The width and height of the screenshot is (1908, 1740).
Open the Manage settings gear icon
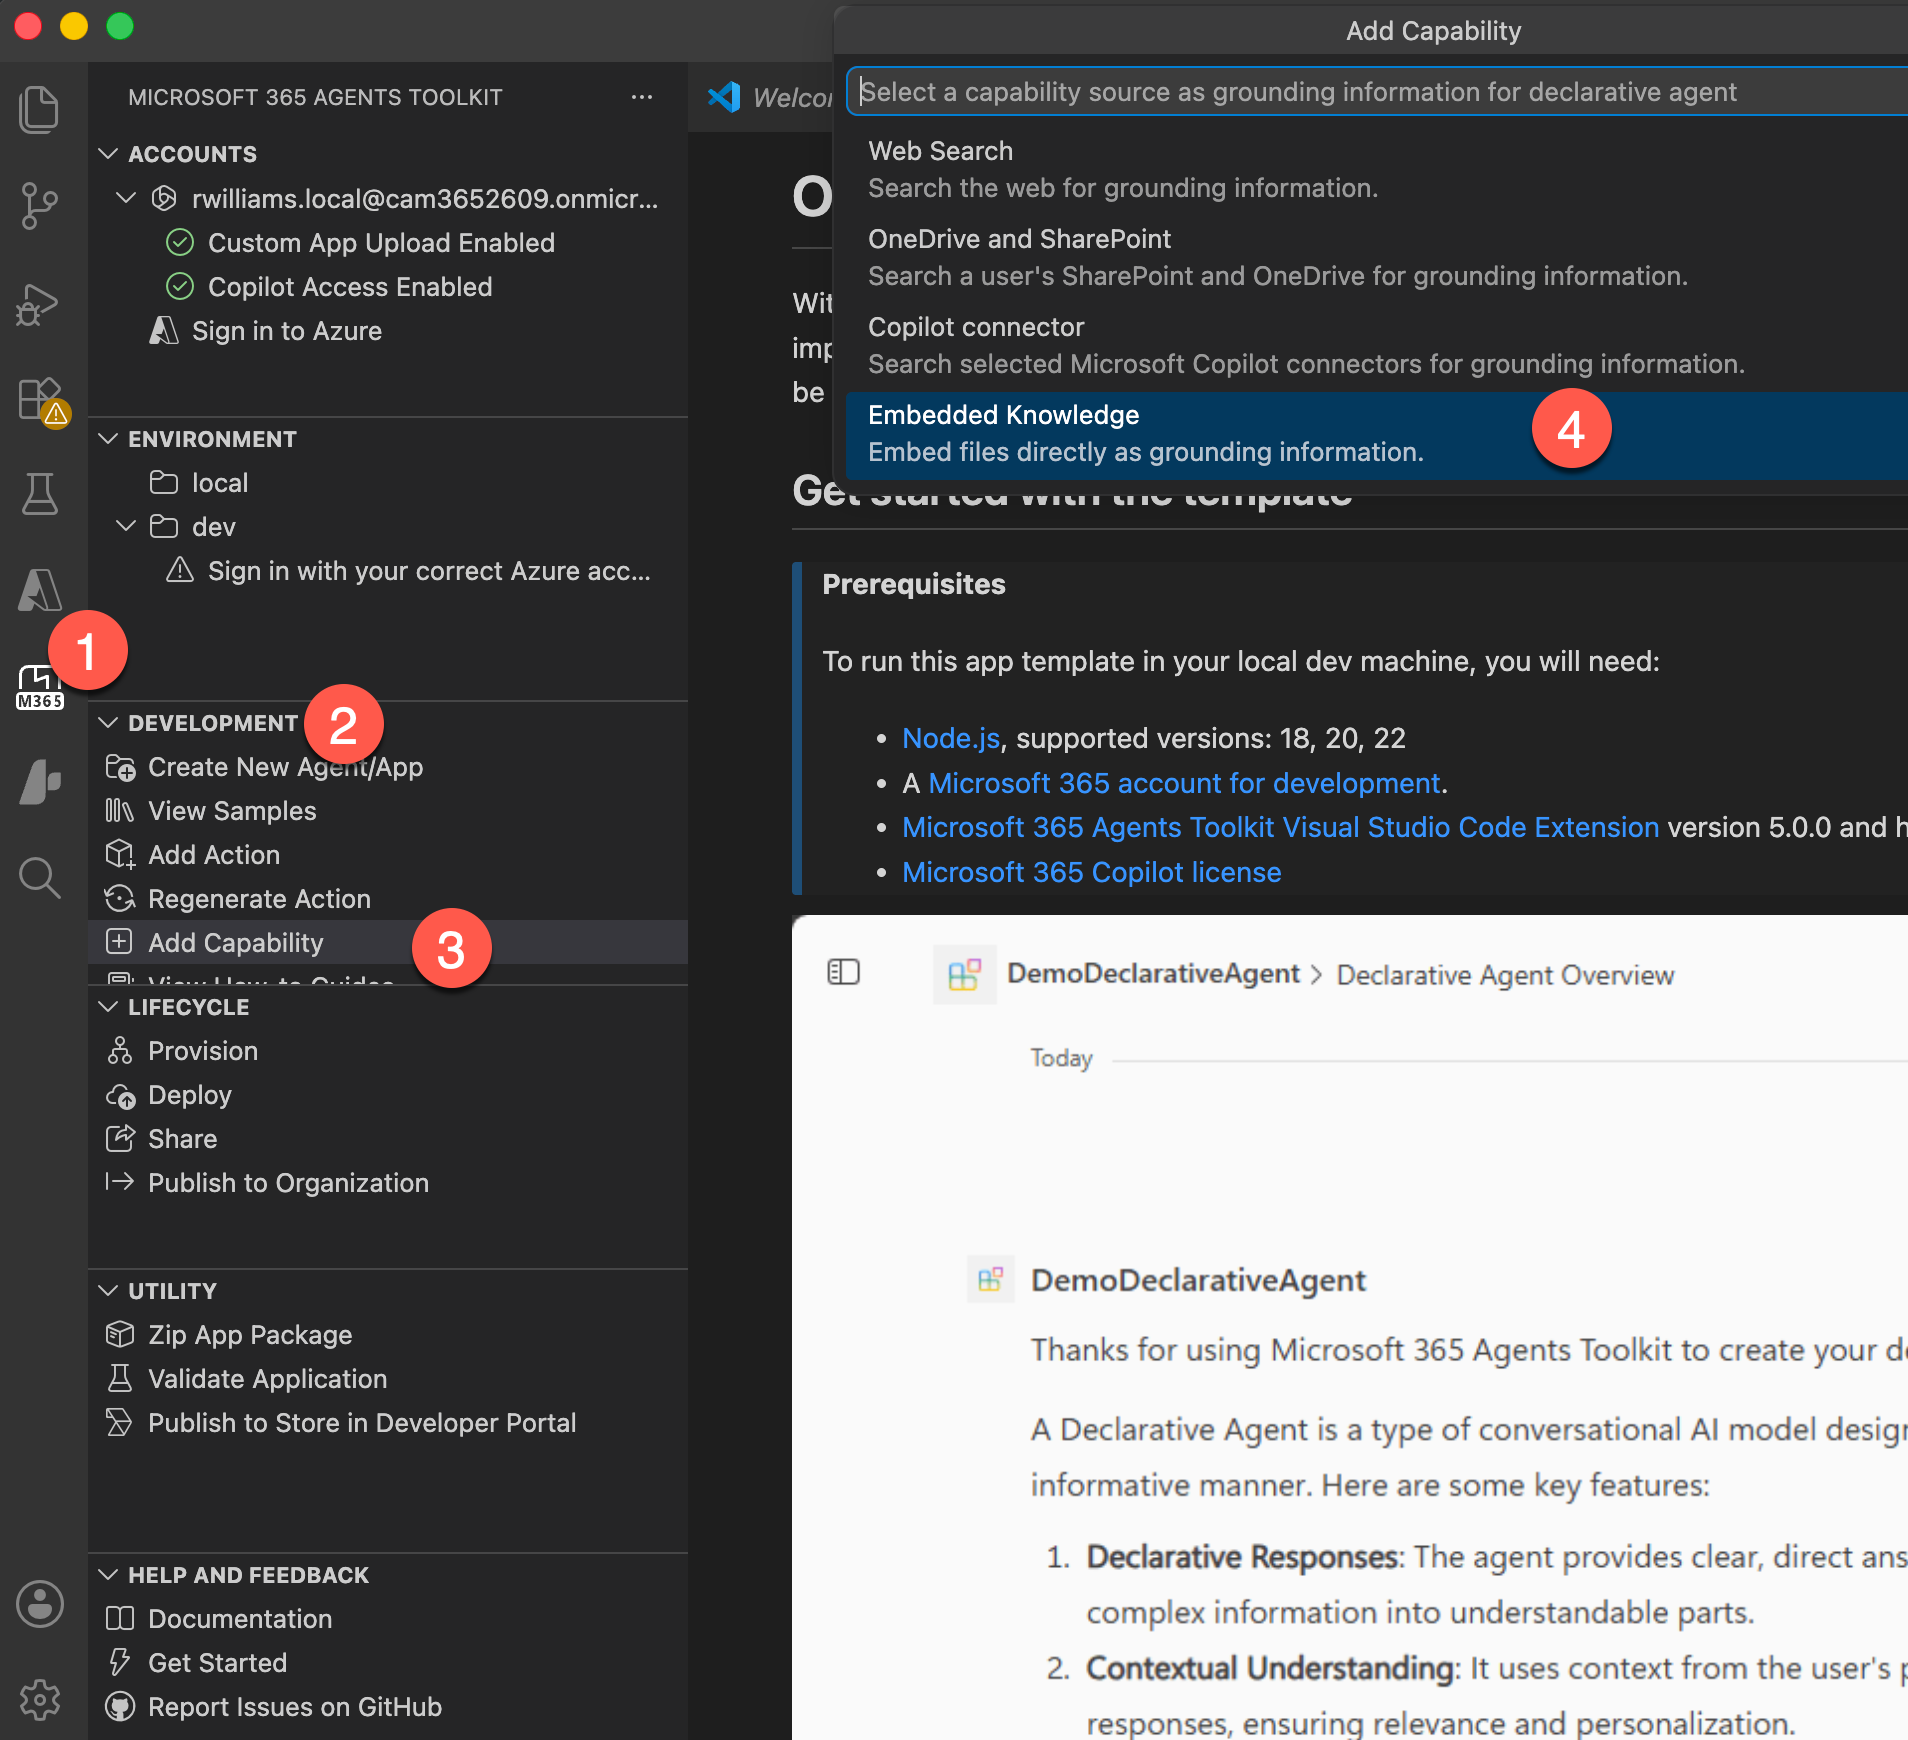(40, 1700)
